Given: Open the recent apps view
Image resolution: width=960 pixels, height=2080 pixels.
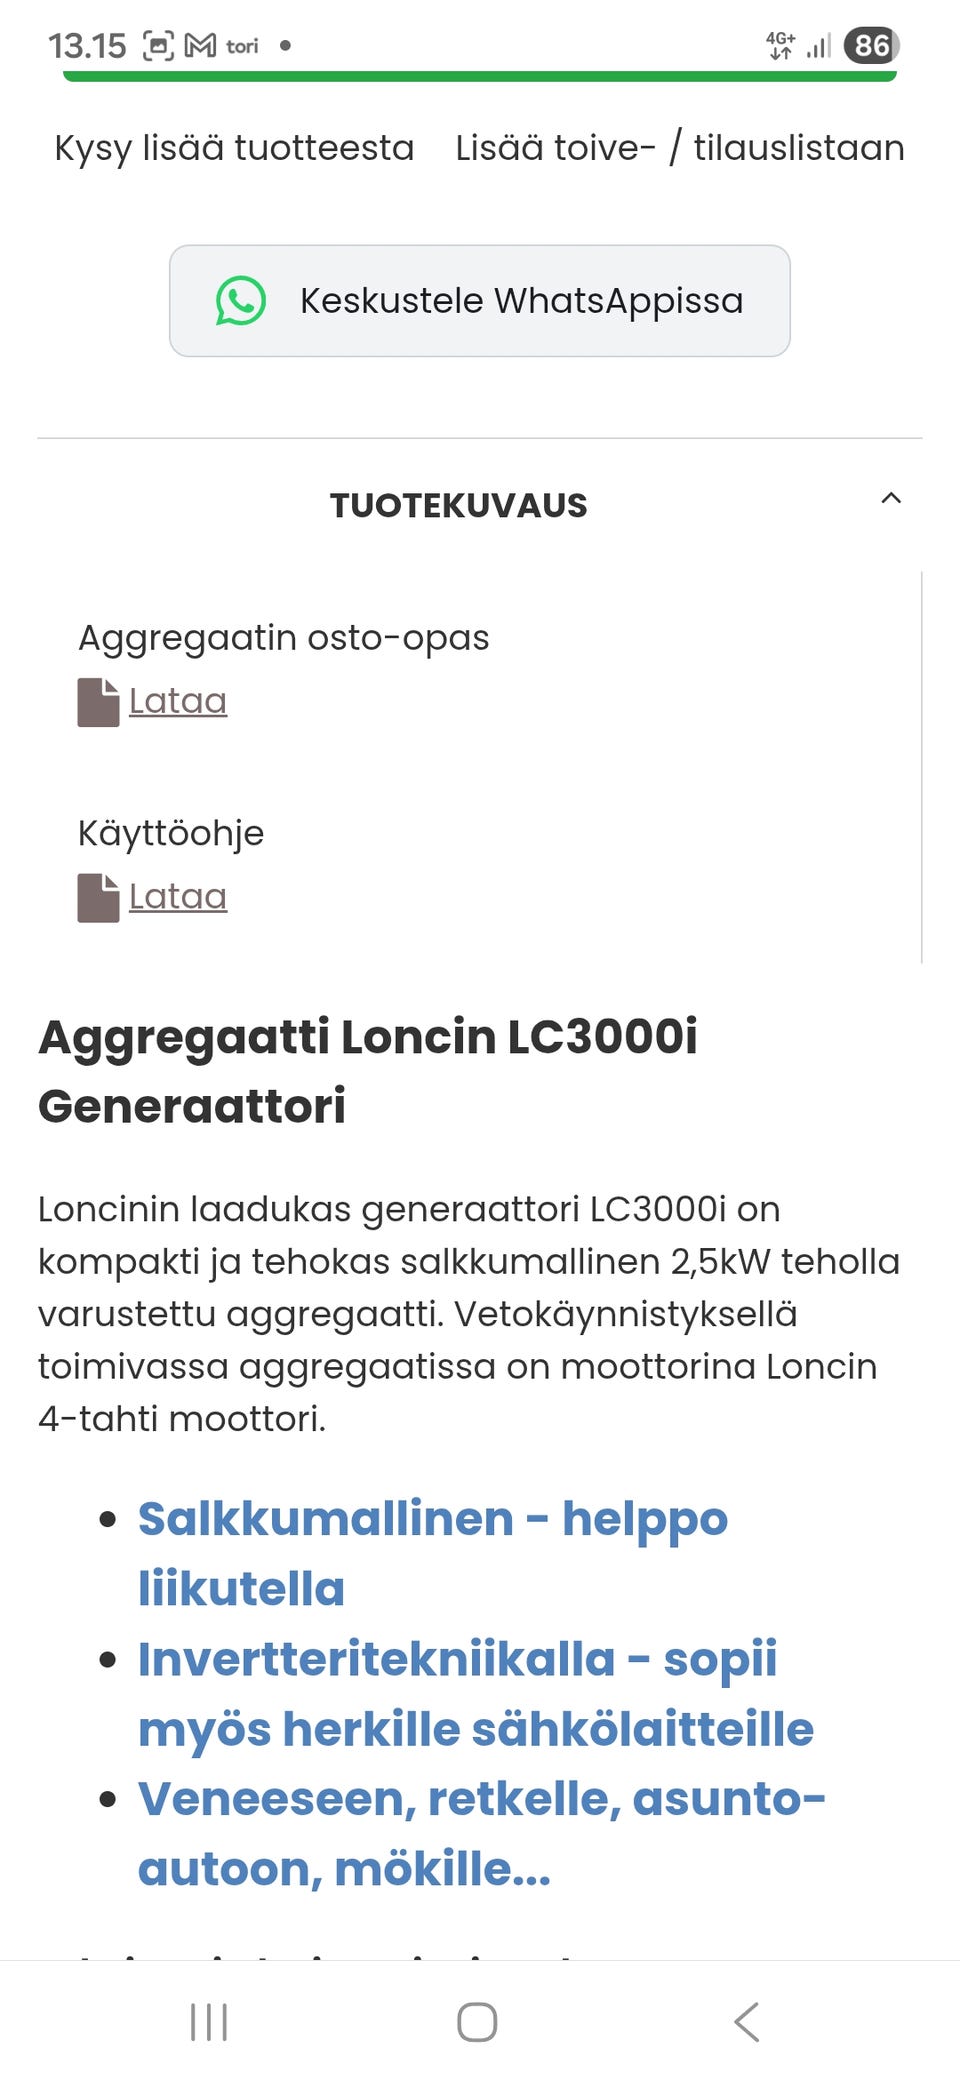Looking at the screenshot, I should 209,2021.
